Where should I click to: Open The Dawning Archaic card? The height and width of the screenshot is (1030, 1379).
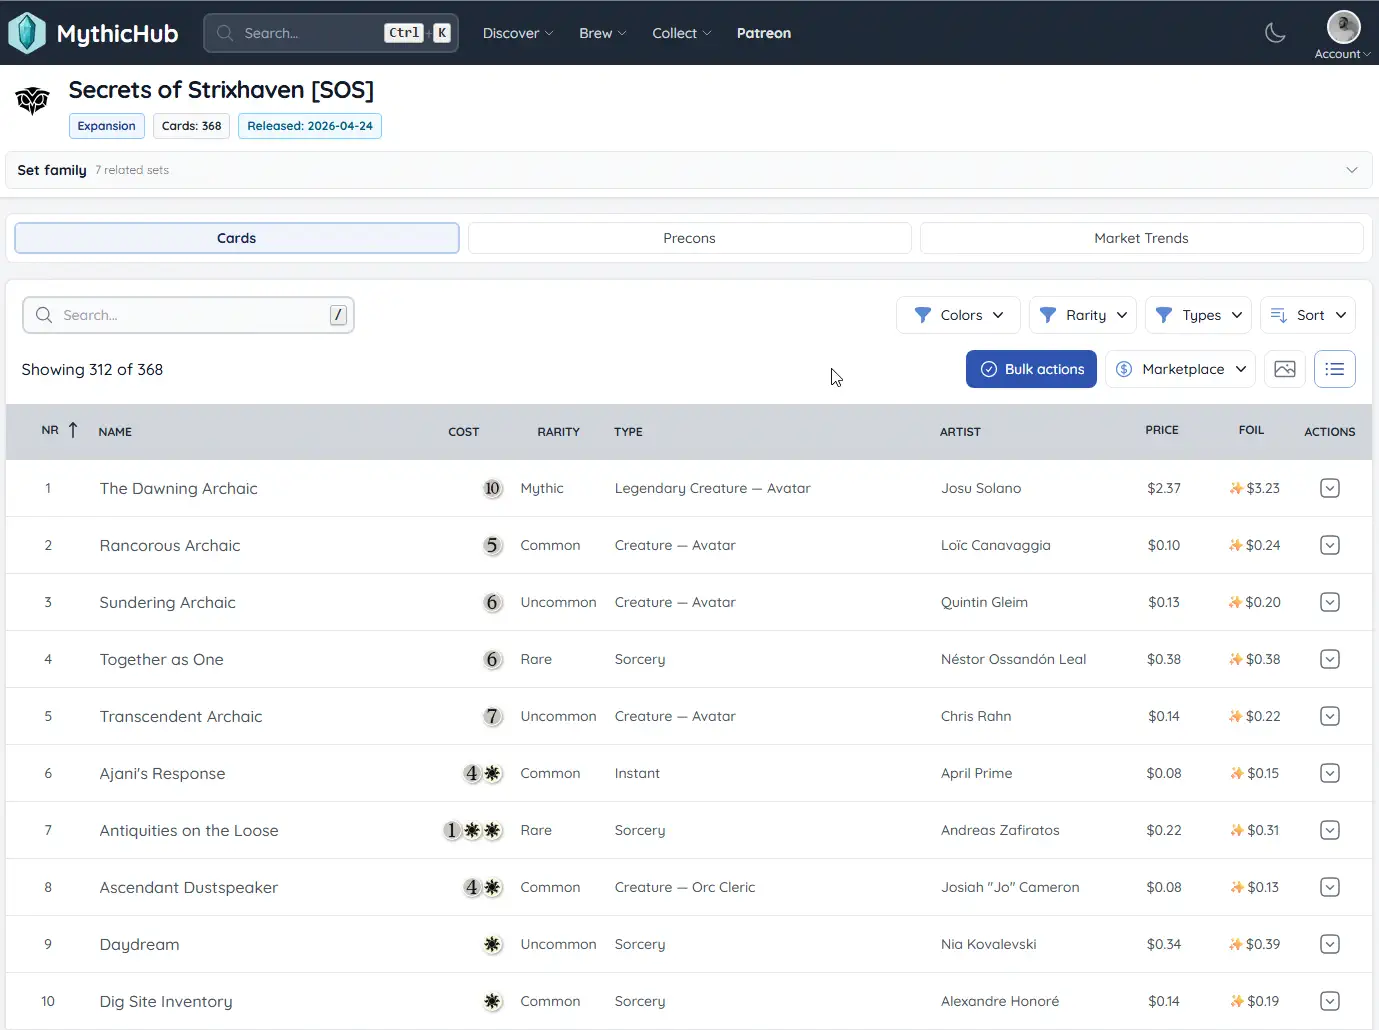click(179, 488)
